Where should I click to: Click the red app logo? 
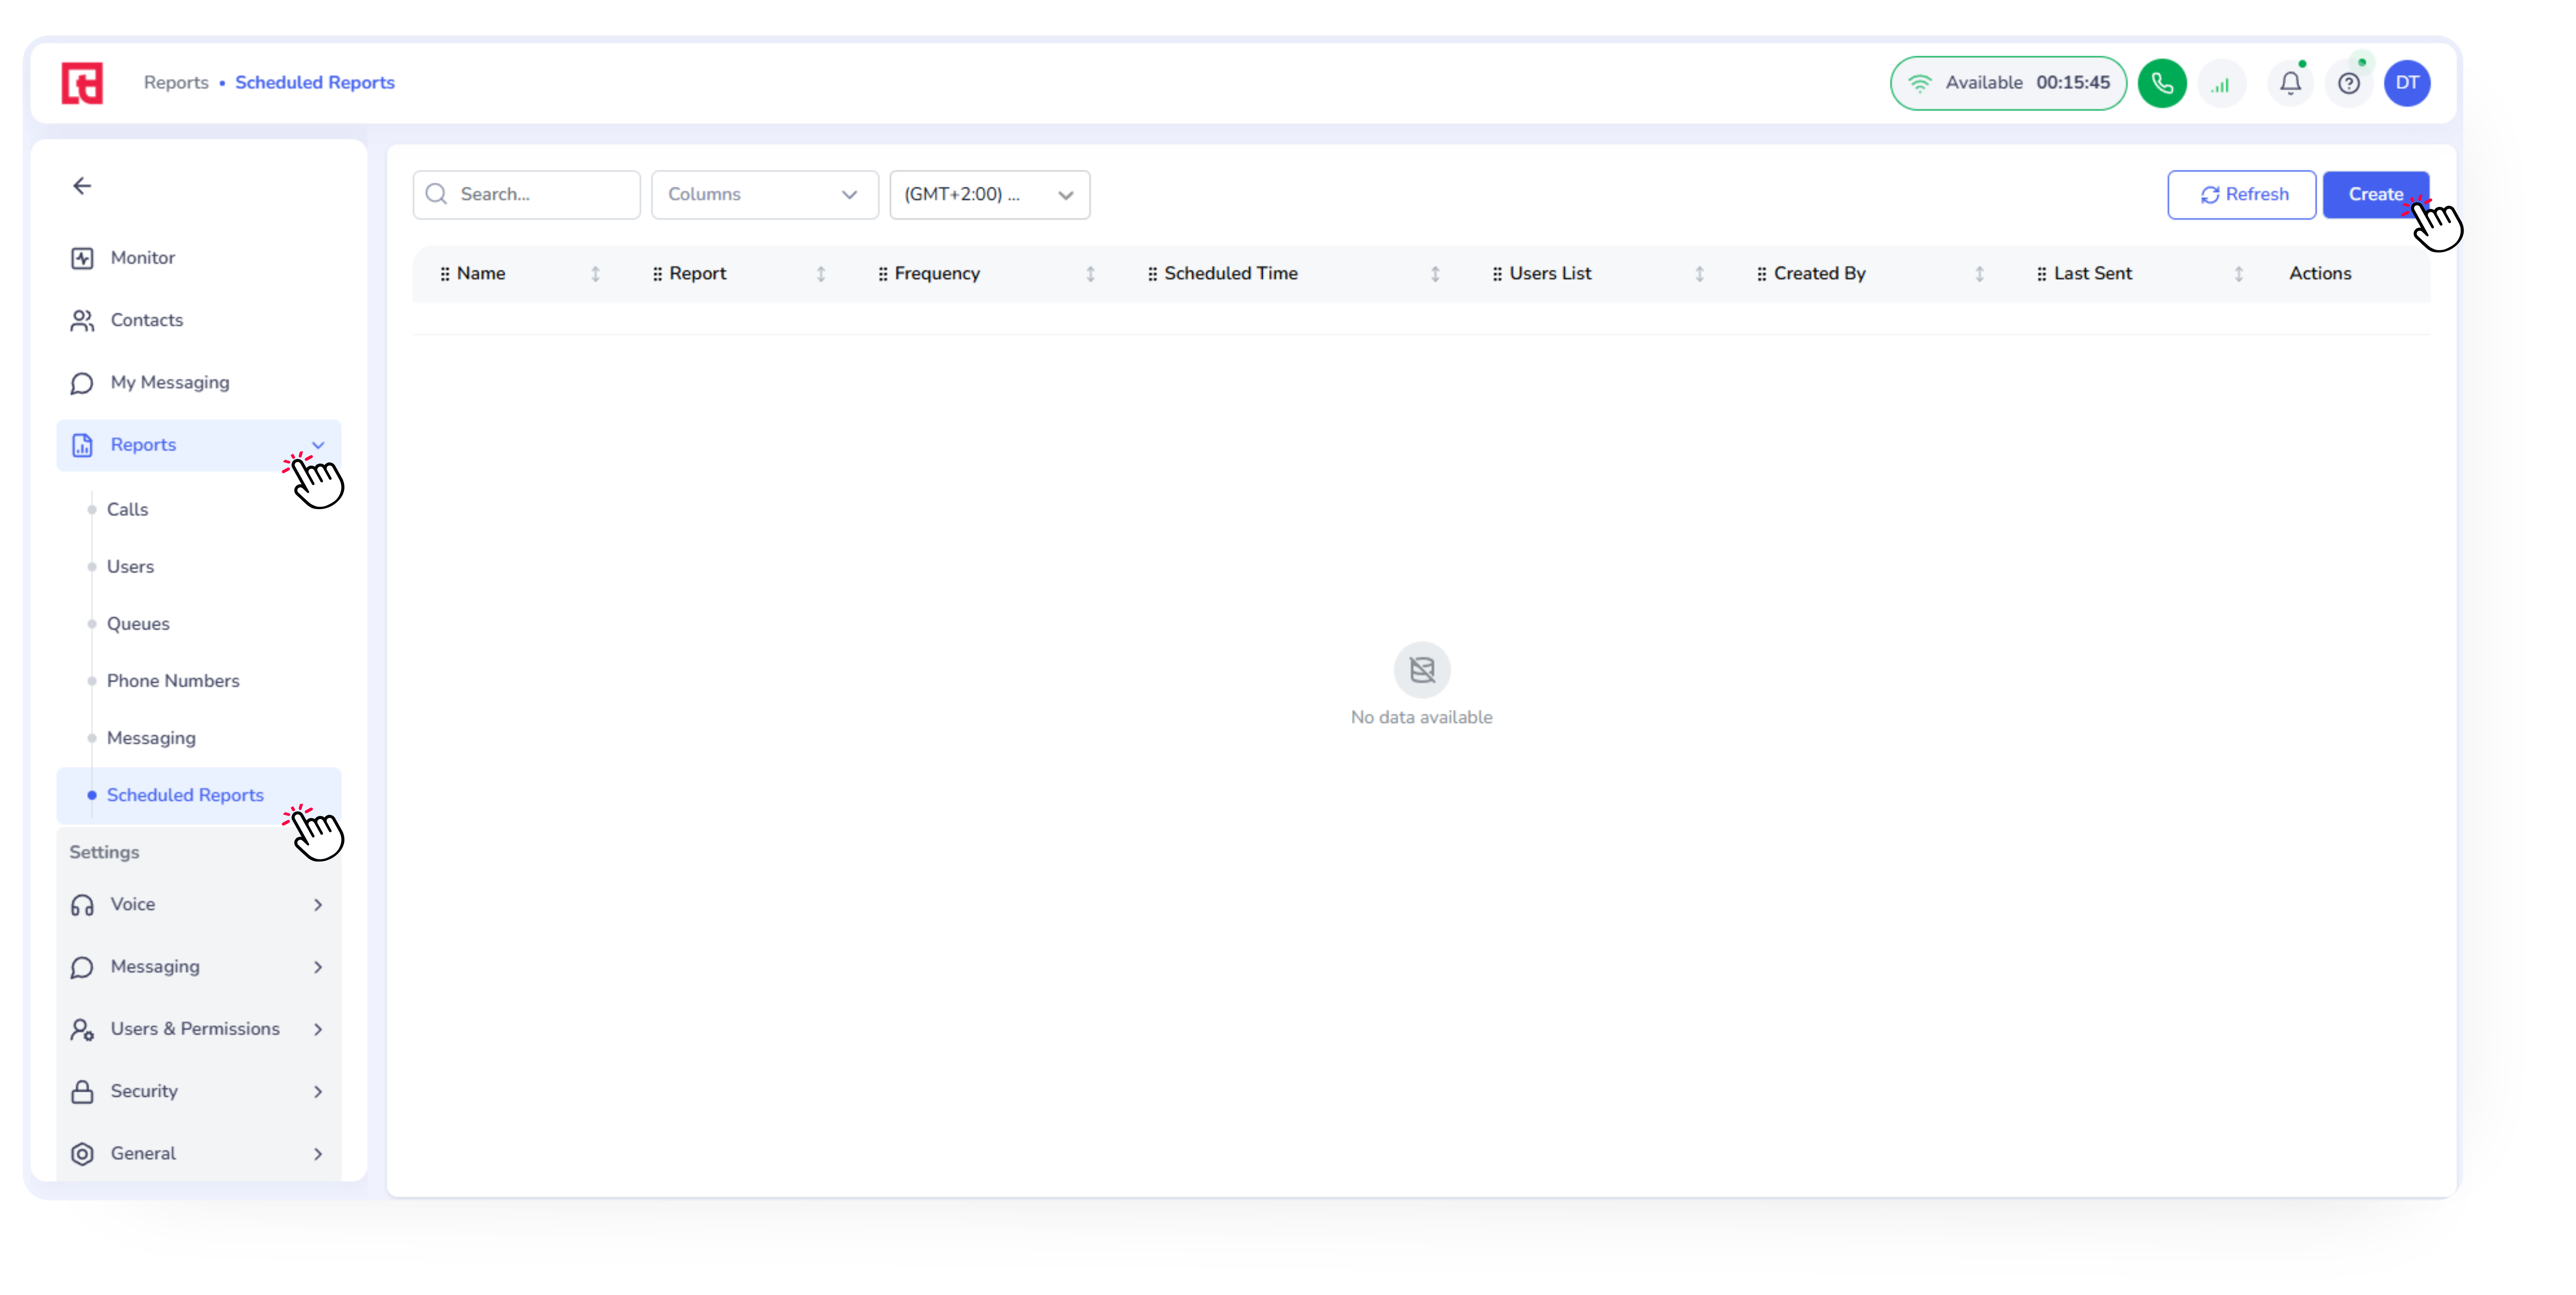tap(82, 83)
